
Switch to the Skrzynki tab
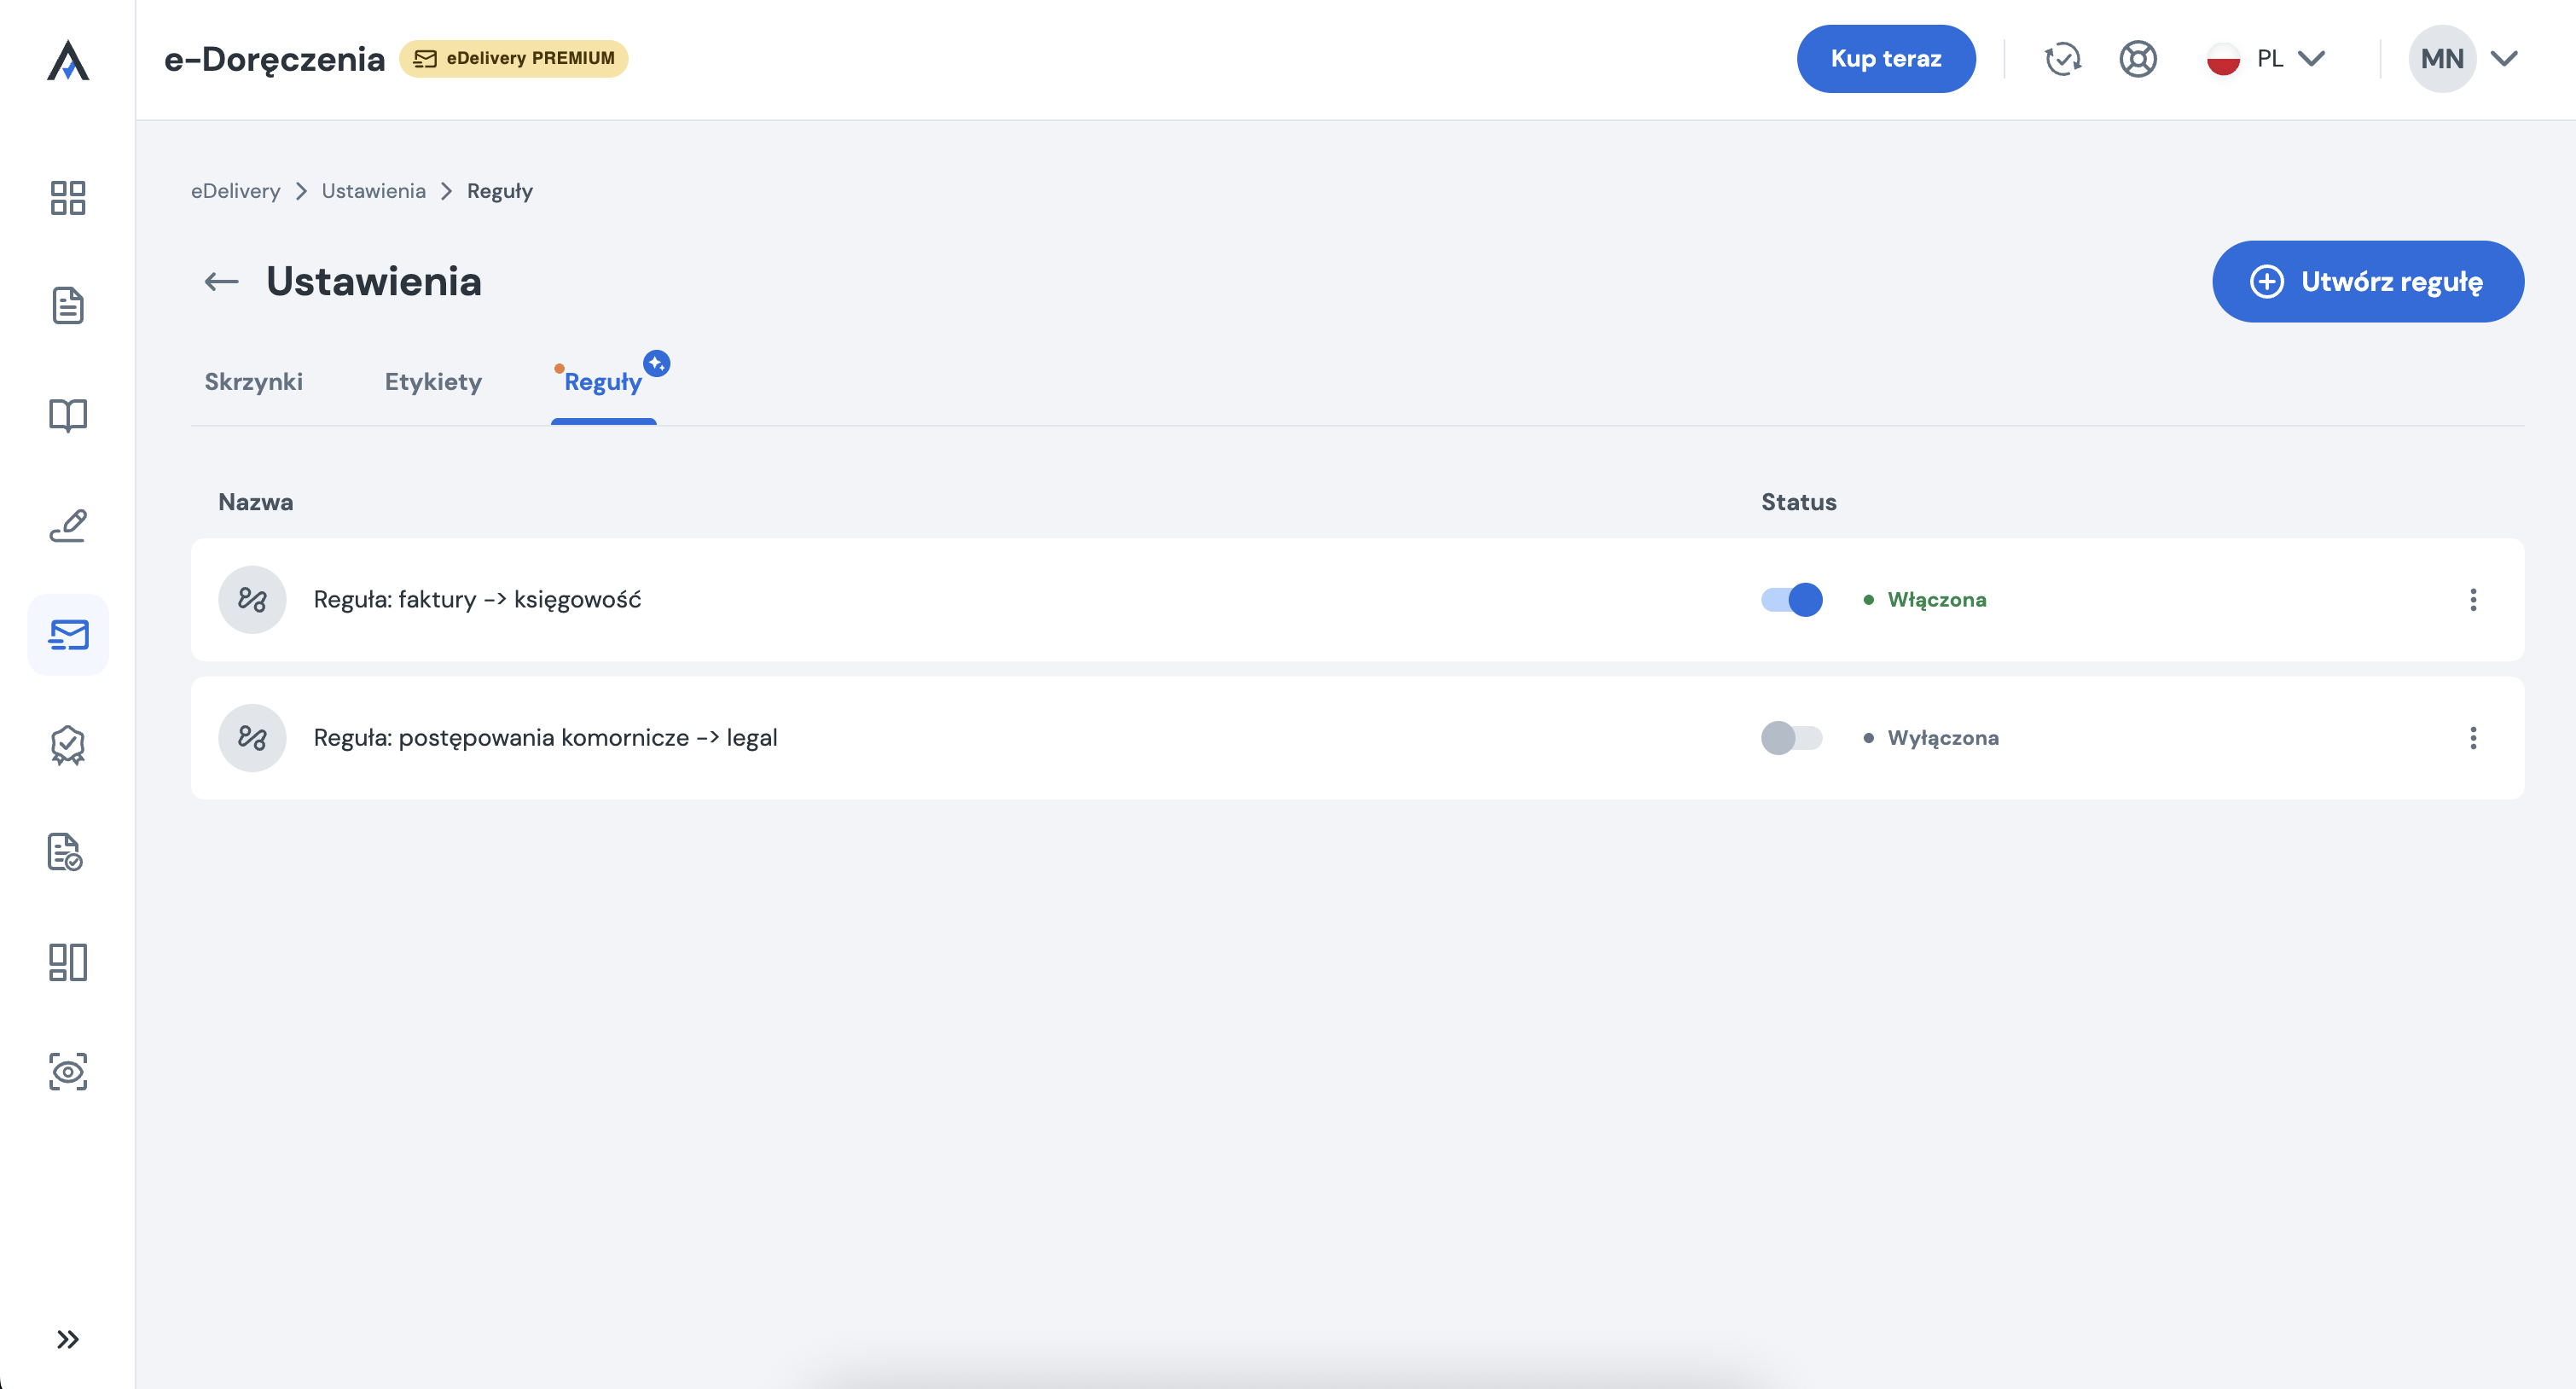click(253, 382)
